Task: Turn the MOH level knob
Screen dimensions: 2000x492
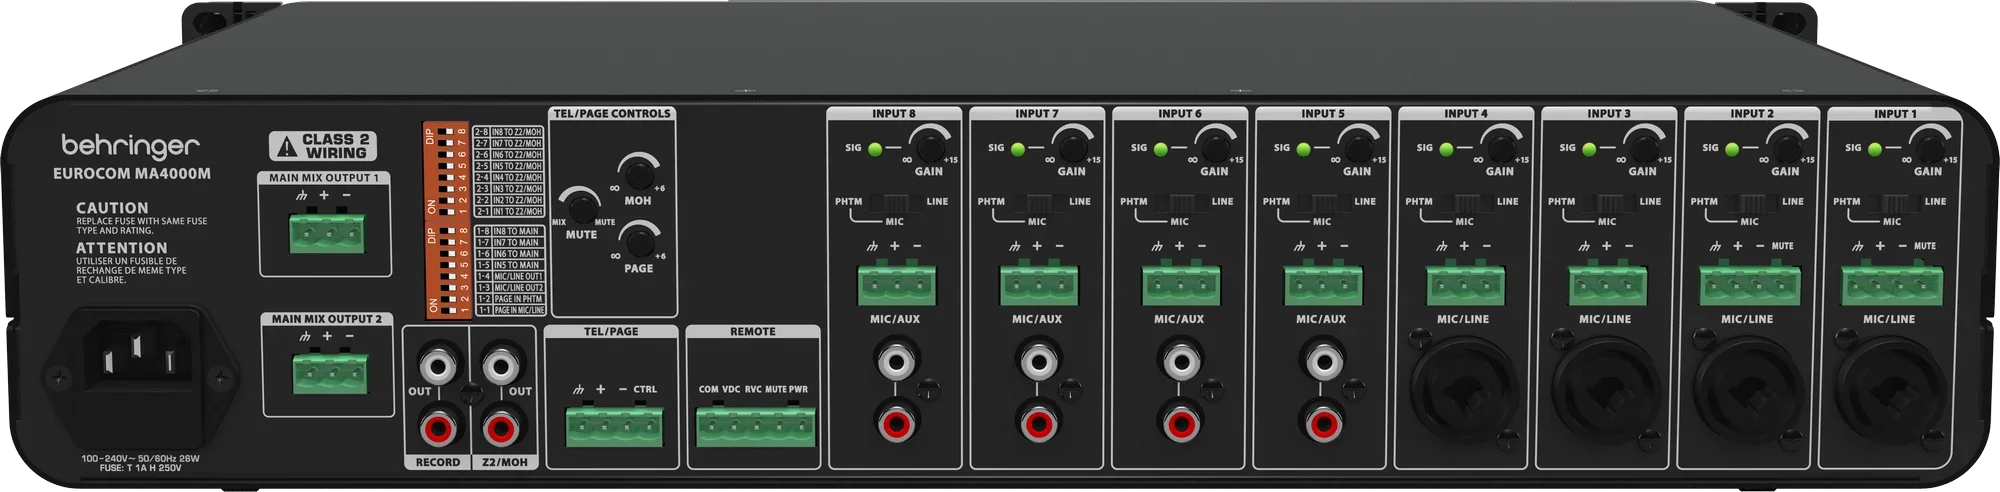Action: (x=636, y=169)
